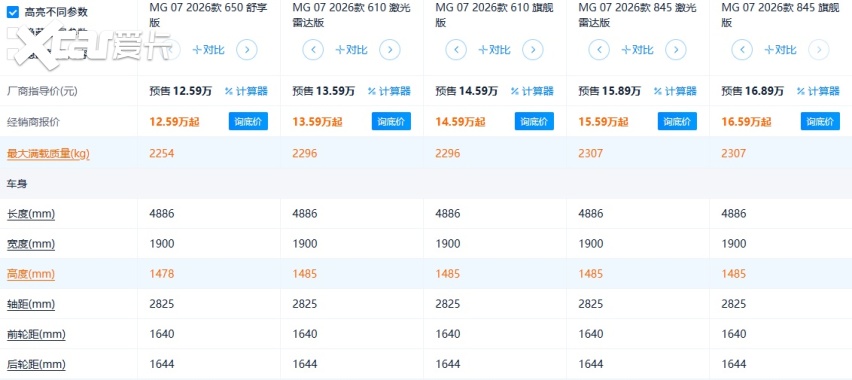The width and height of the screenshot is (852, 380).
Task: Open the 长度(mm) parameter link
Action: 30,214
